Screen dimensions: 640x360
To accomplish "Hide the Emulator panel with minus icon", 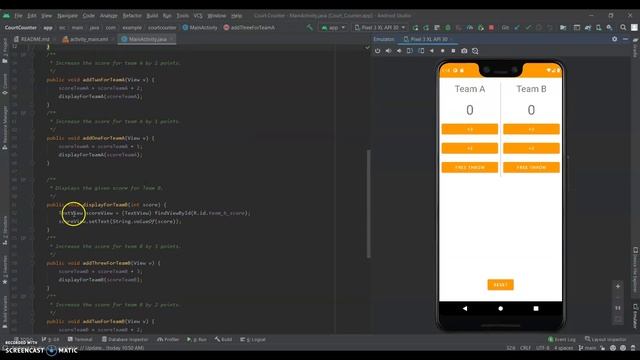I will pyautogui.click(x=625, y=39).
